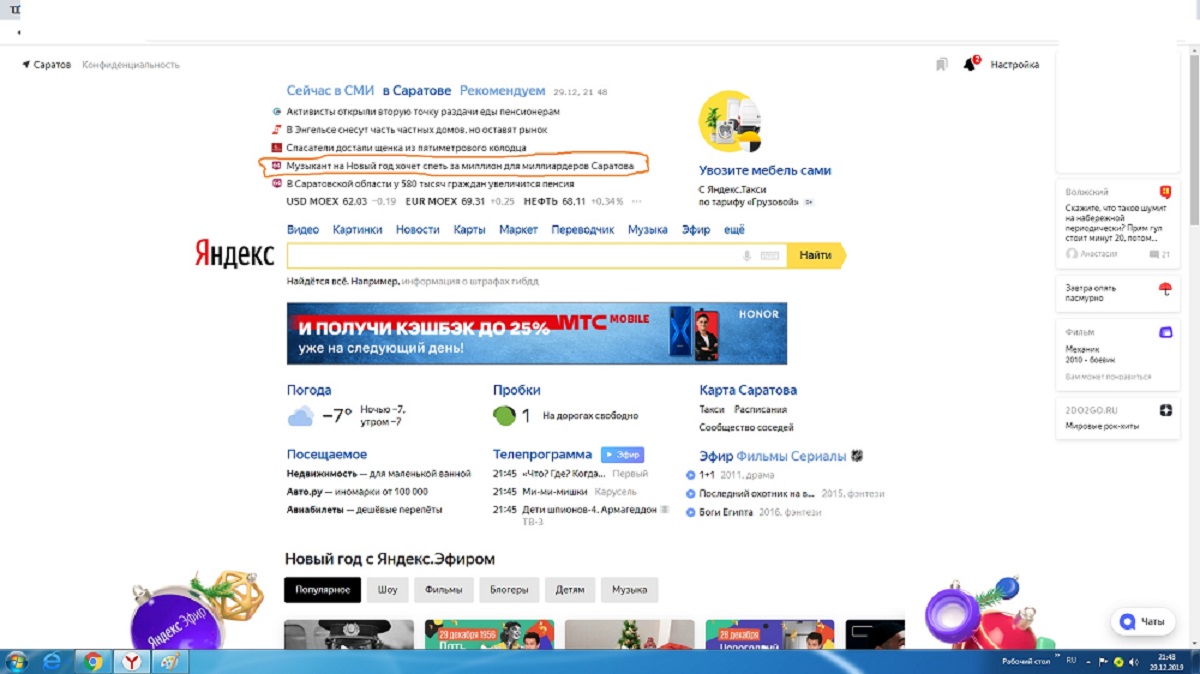Open the Конфиденциальность link

131,64
